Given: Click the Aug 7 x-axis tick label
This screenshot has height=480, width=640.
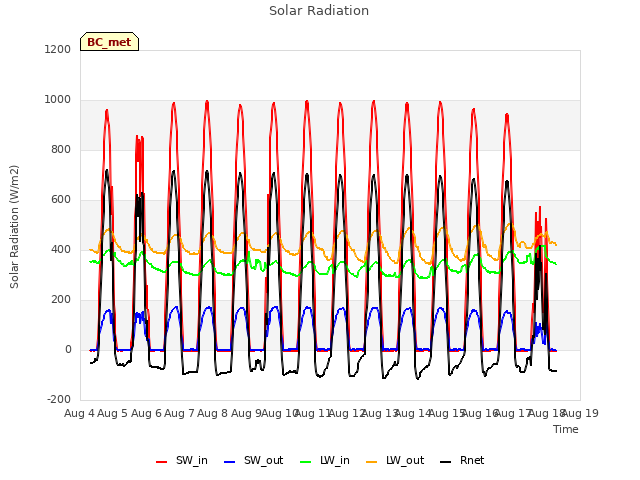Looking at the screenshot, I should click(179, 413).
